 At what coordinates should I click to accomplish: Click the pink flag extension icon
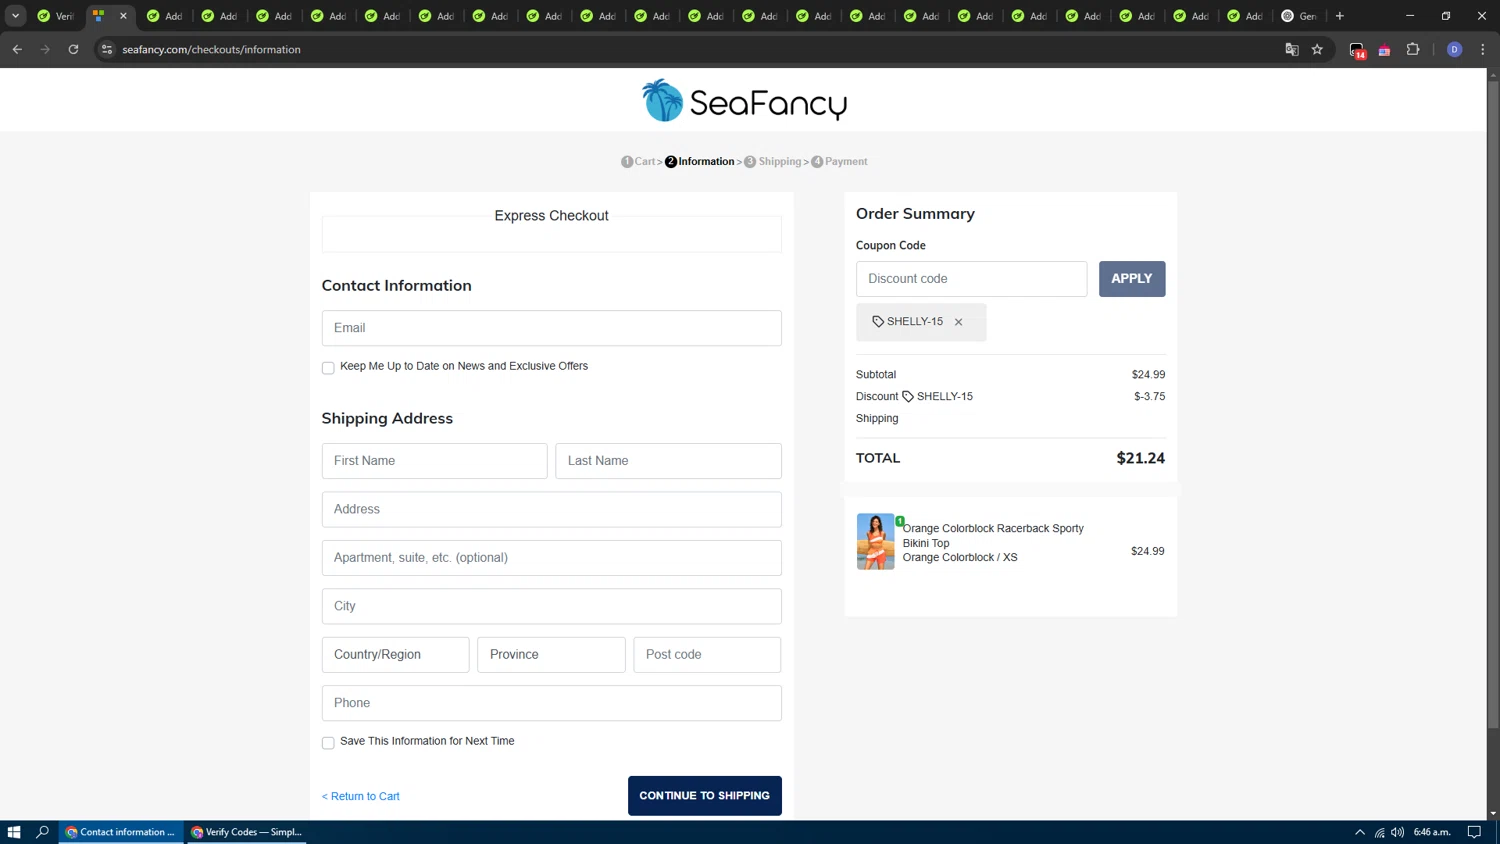[x=1384, y=50]
